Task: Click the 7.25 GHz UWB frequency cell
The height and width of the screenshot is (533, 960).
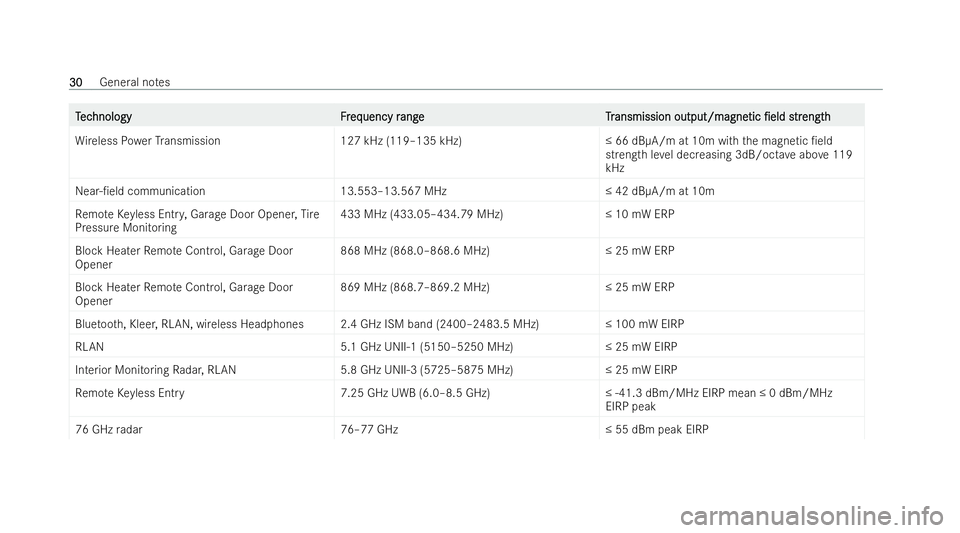Action: coord(415,393)
